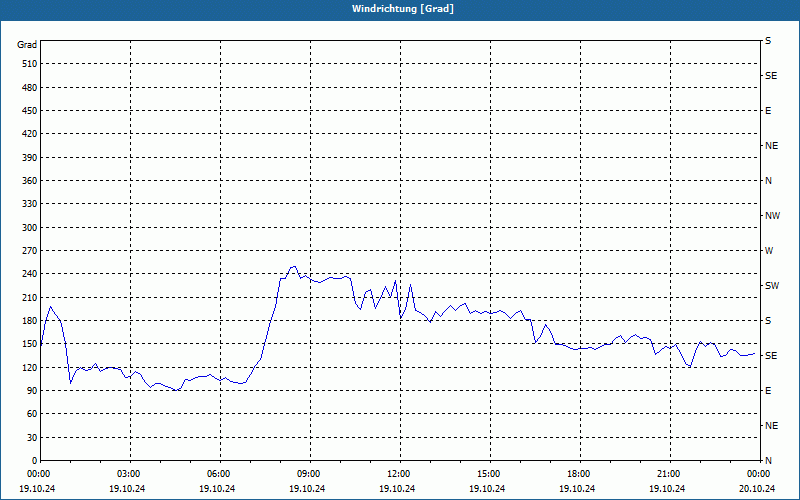
Task: Select the 300 y-axis value
Action: [30, 228]
